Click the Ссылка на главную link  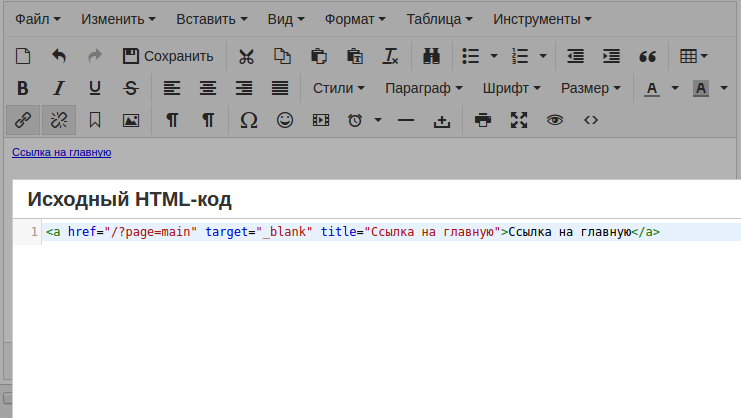coord(61,153)
